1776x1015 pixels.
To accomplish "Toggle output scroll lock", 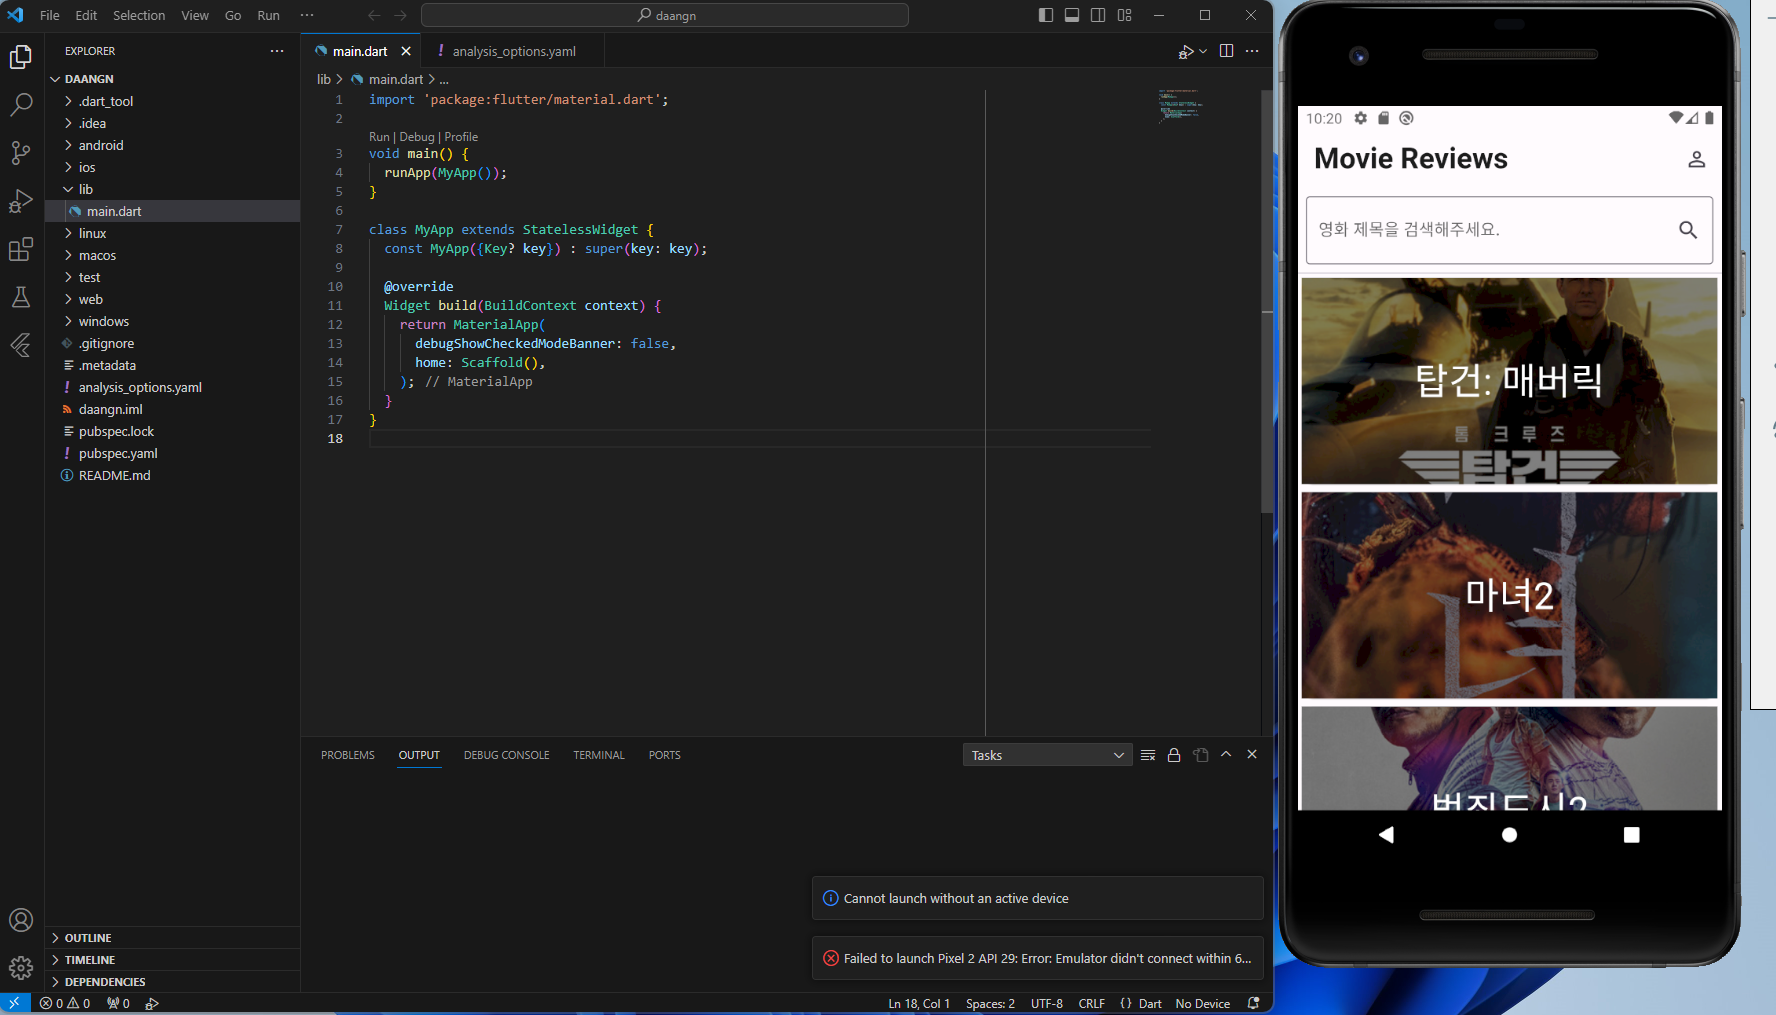I will point(1174,755).
